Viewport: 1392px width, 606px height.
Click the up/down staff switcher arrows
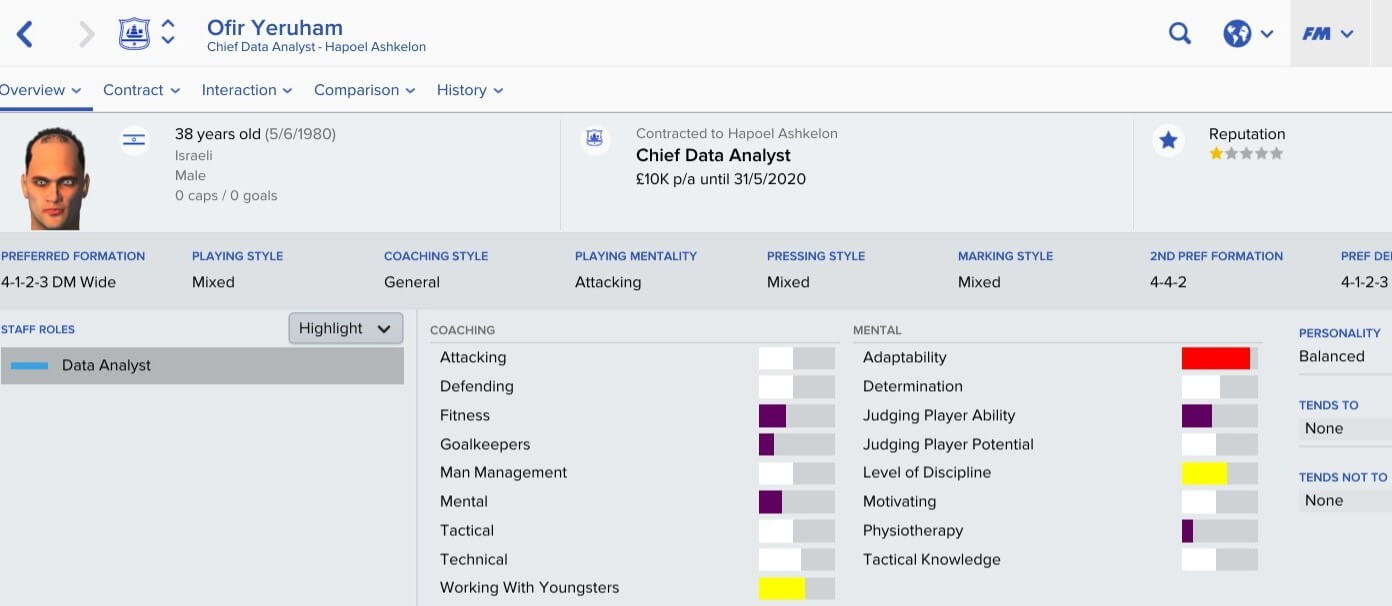[168, 32]
